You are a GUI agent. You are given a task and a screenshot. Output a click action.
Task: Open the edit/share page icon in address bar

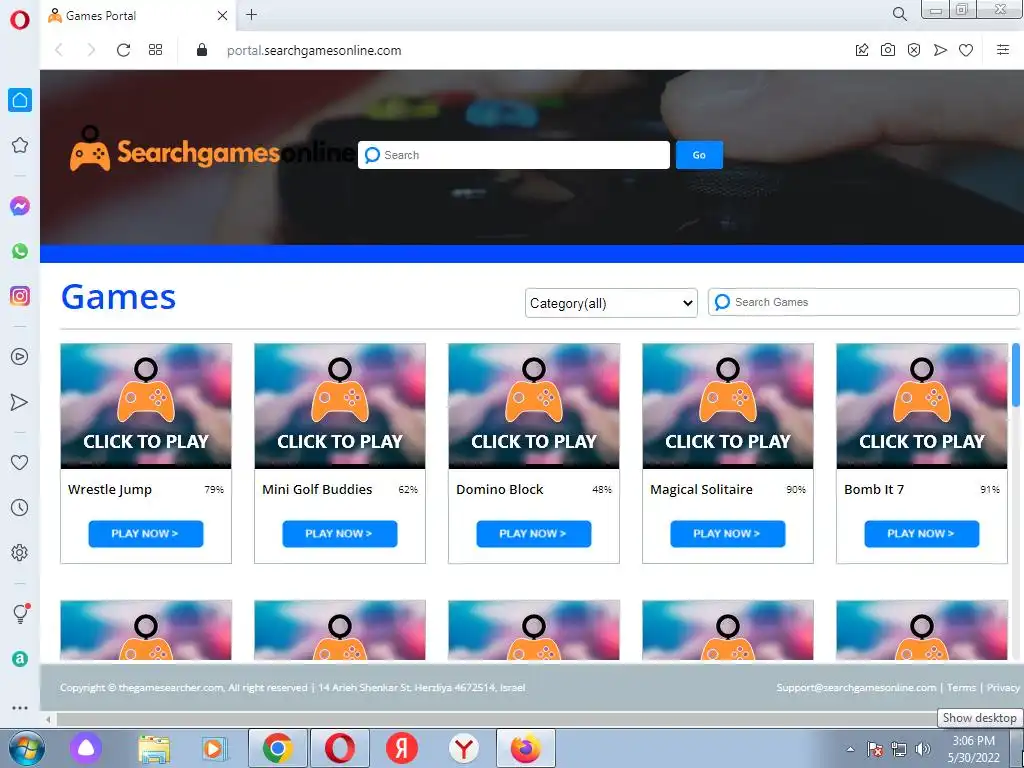[x=862, y=50]
